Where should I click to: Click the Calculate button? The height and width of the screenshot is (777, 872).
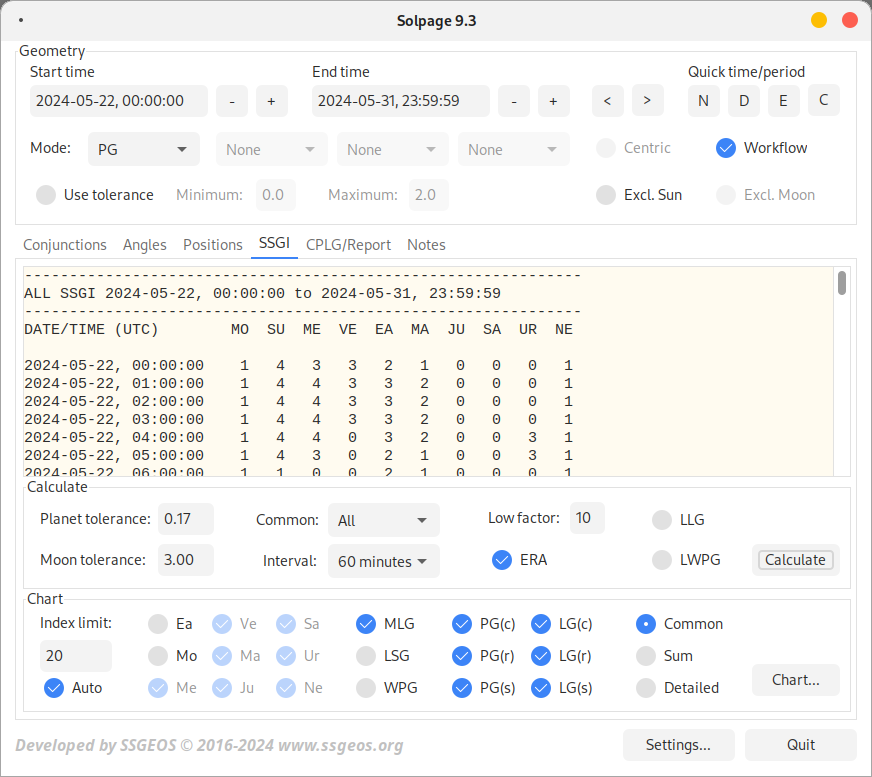point(795,560)
